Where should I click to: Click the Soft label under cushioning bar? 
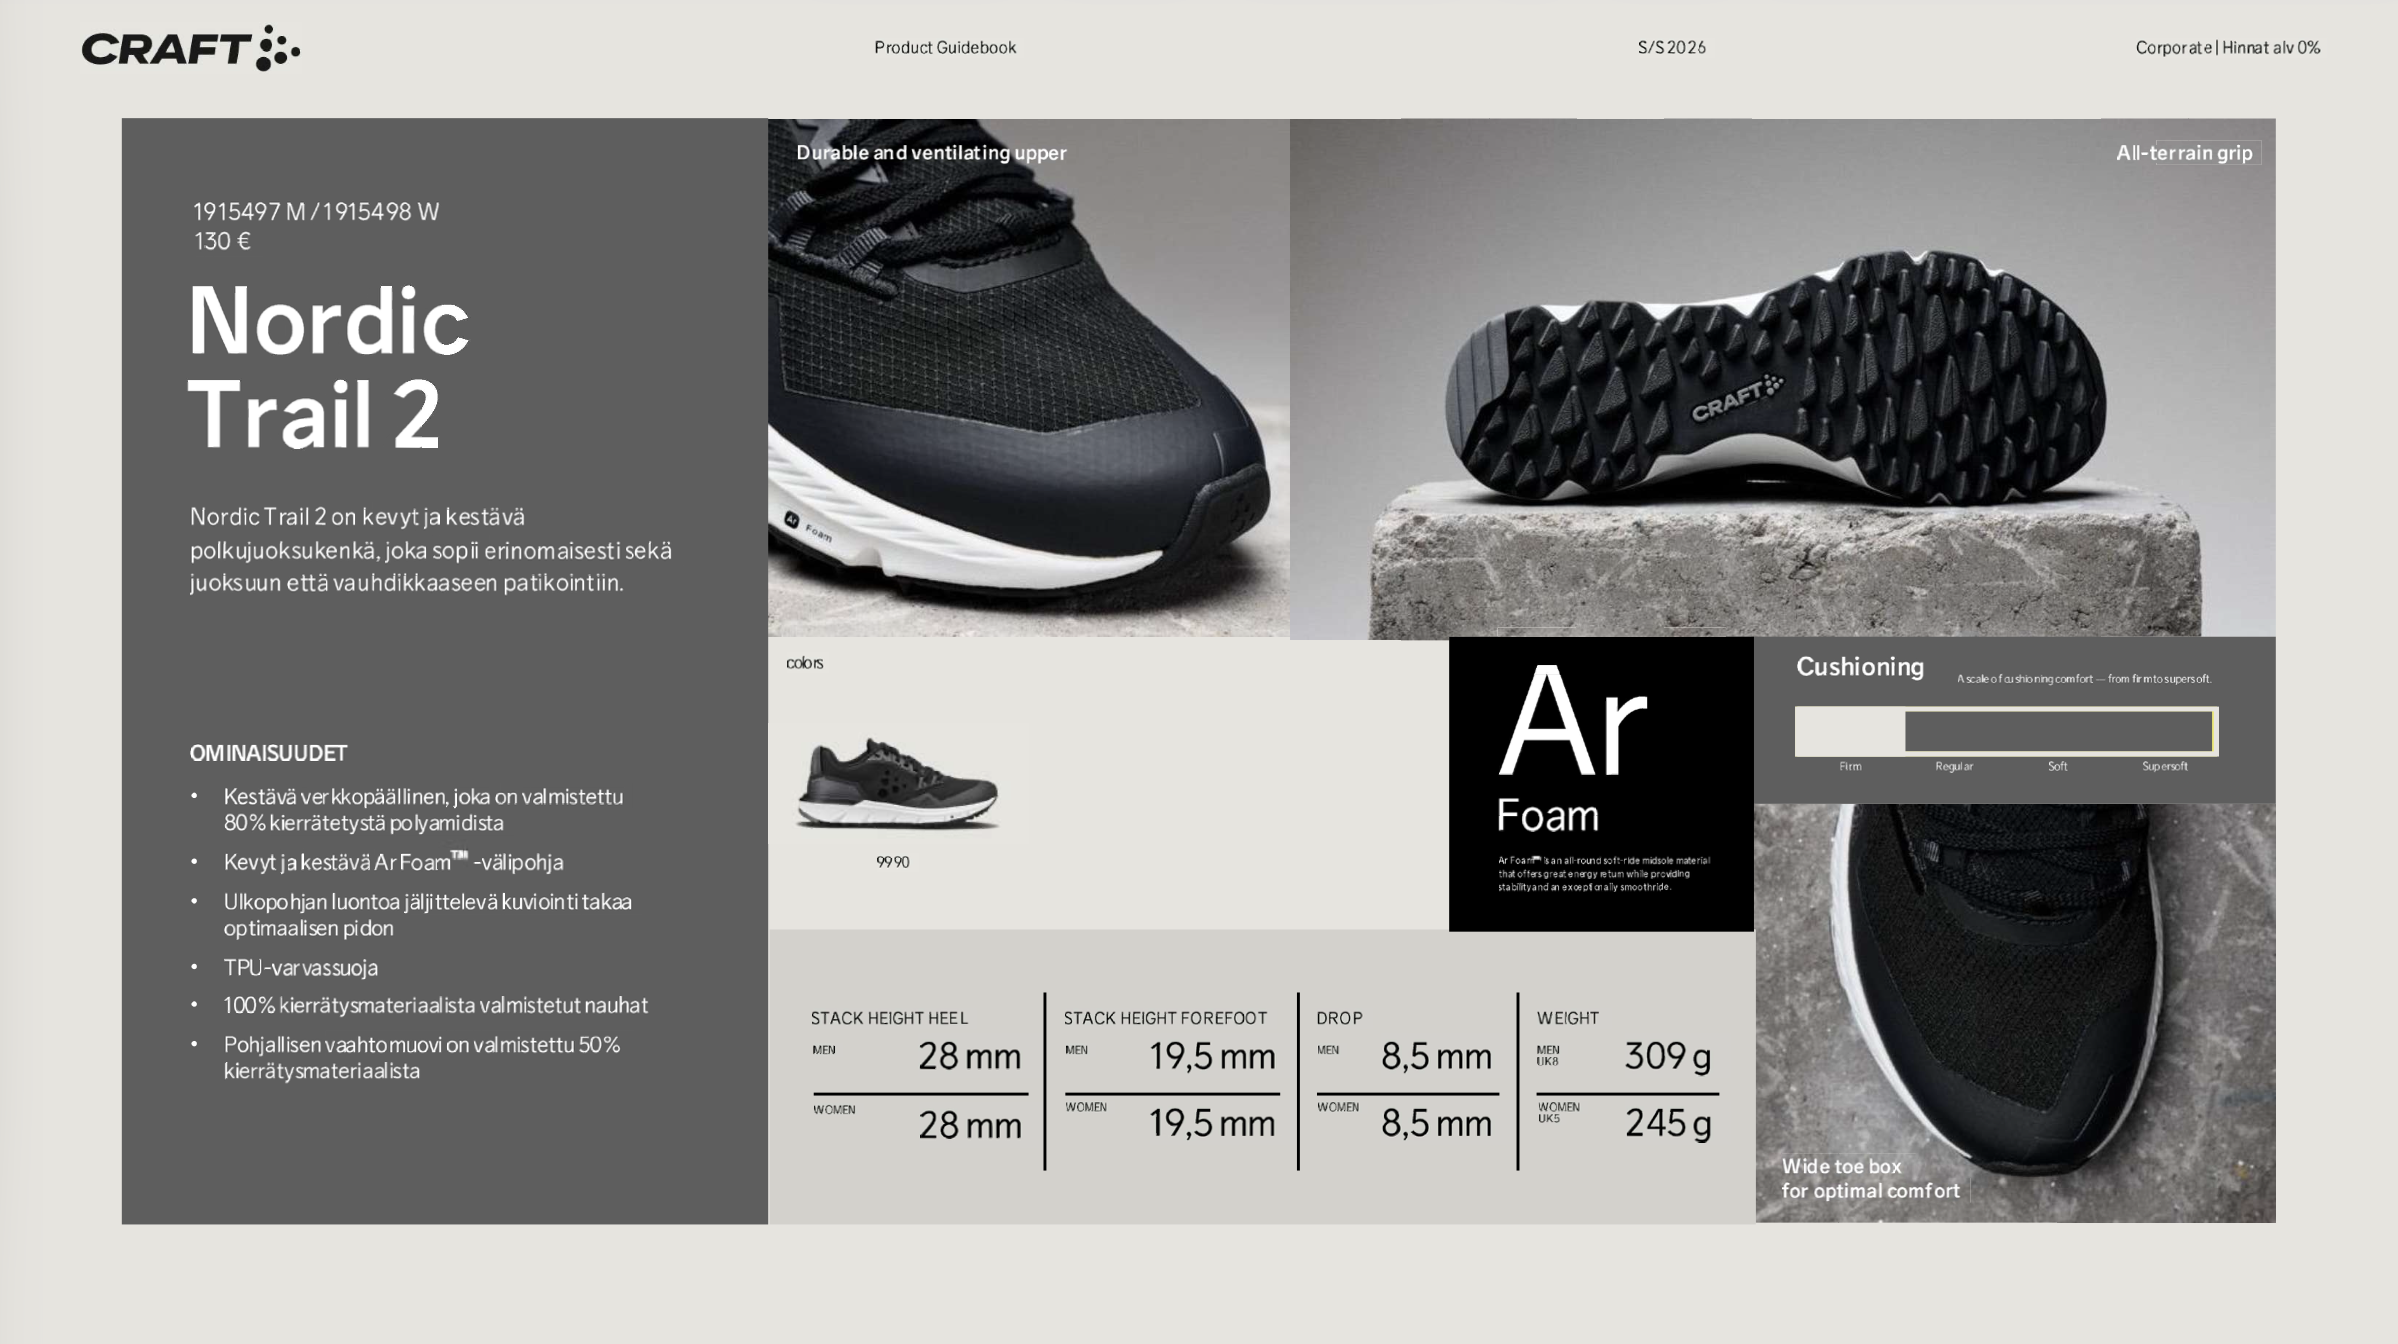2057,766
